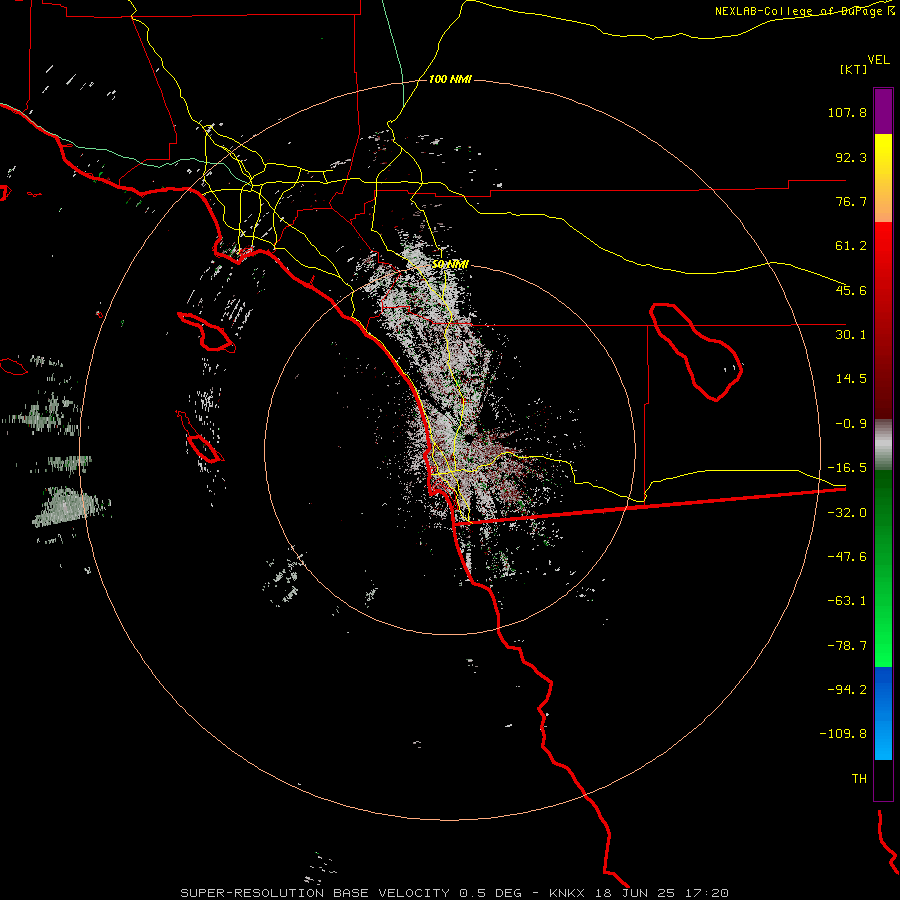Select the -32.0 scale value
Image resolution: width=900 pixels, height=900 pixels.
847,513
